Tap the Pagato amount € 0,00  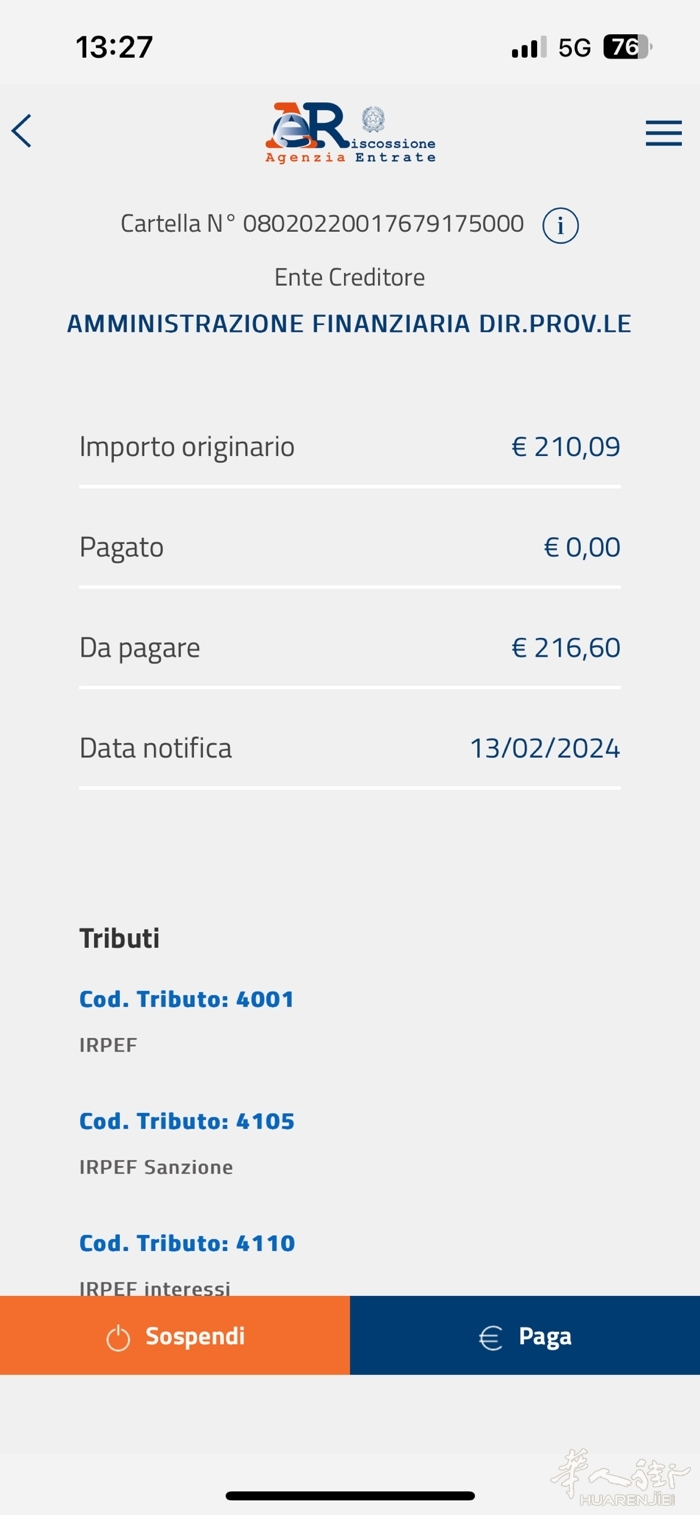coord(582,547)
